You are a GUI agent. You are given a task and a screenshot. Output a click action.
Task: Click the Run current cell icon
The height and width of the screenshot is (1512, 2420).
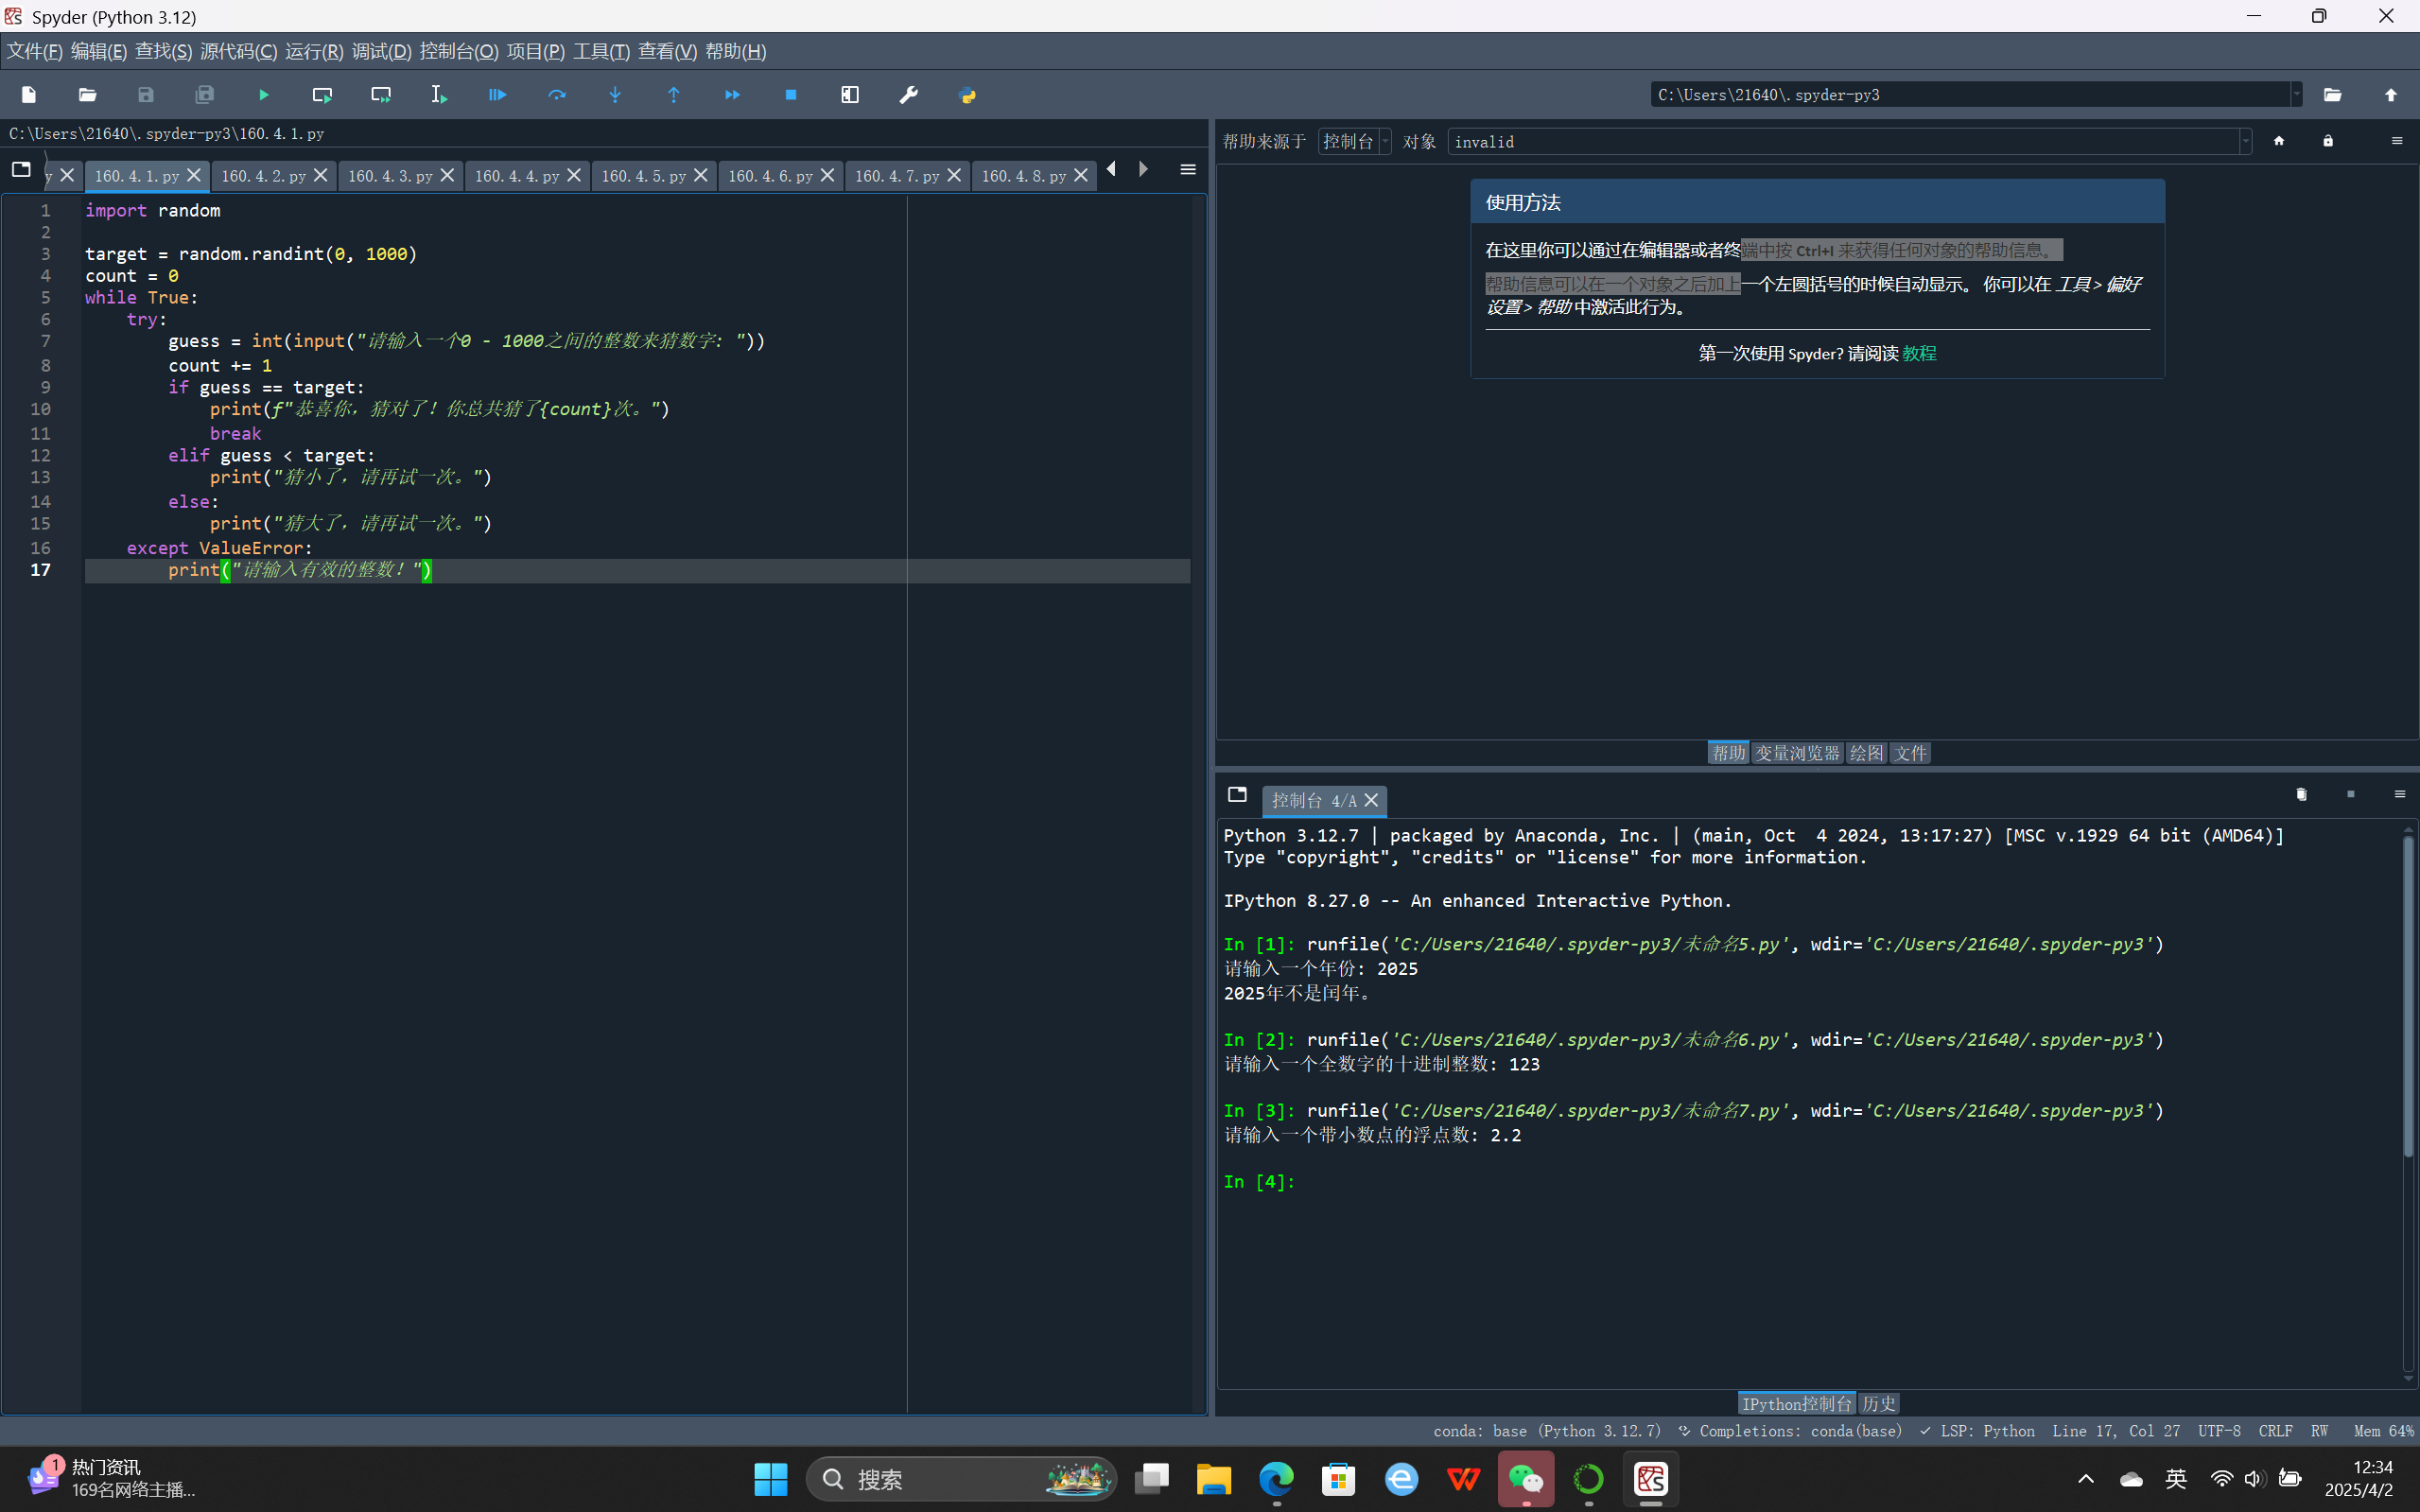point(322,95)
